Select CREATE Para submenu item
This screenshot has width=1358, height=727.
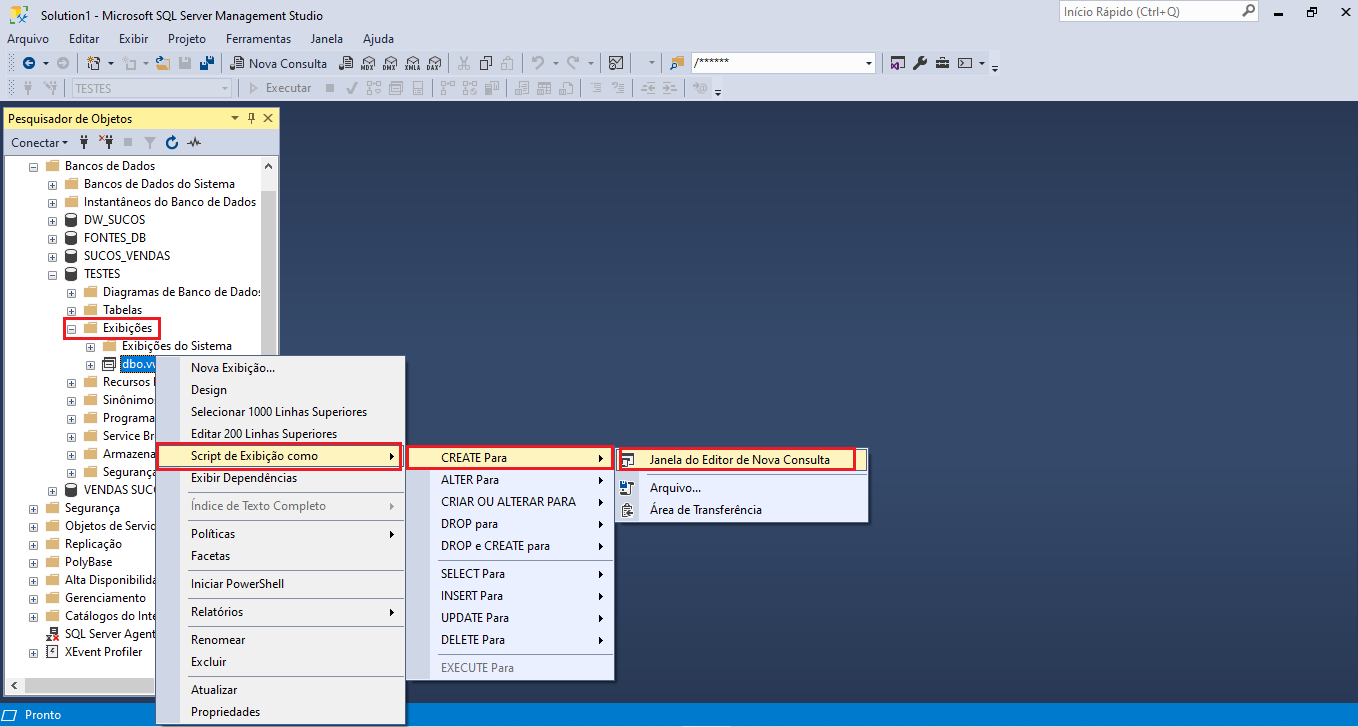coord(510,458)
